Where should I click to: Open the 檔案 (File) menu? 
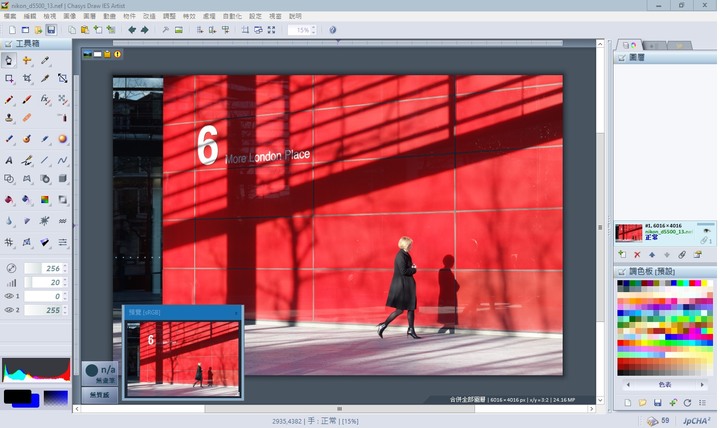10,16
